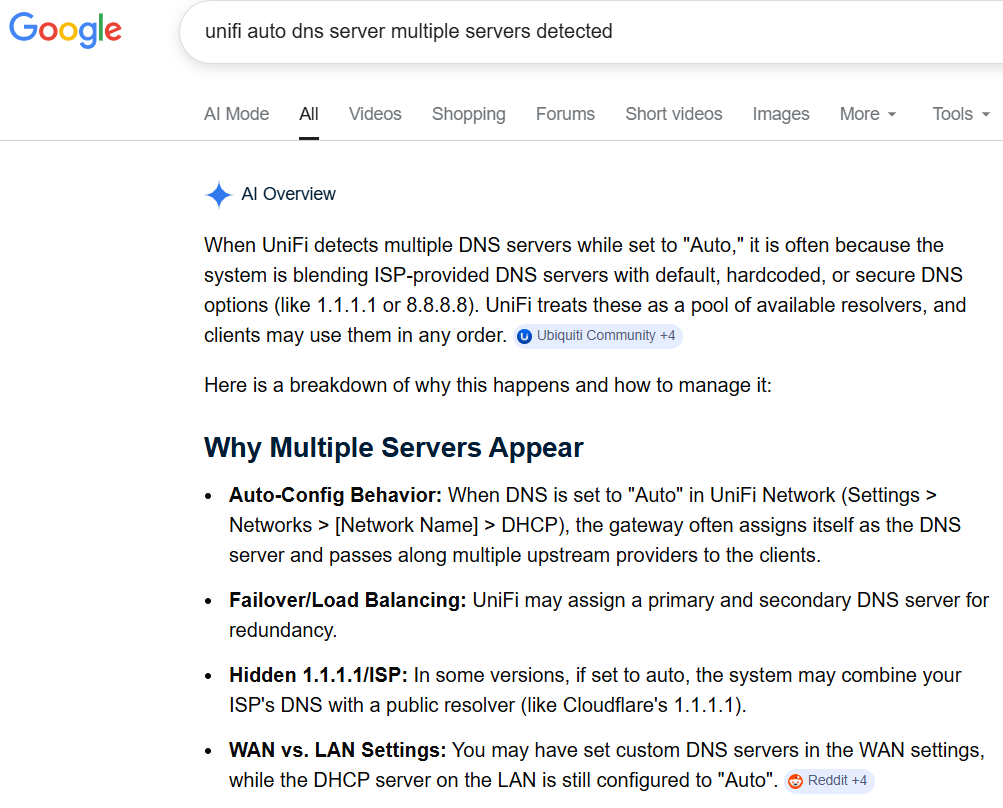
Task: Open the Short videos tab
Action: pos(673,114)
